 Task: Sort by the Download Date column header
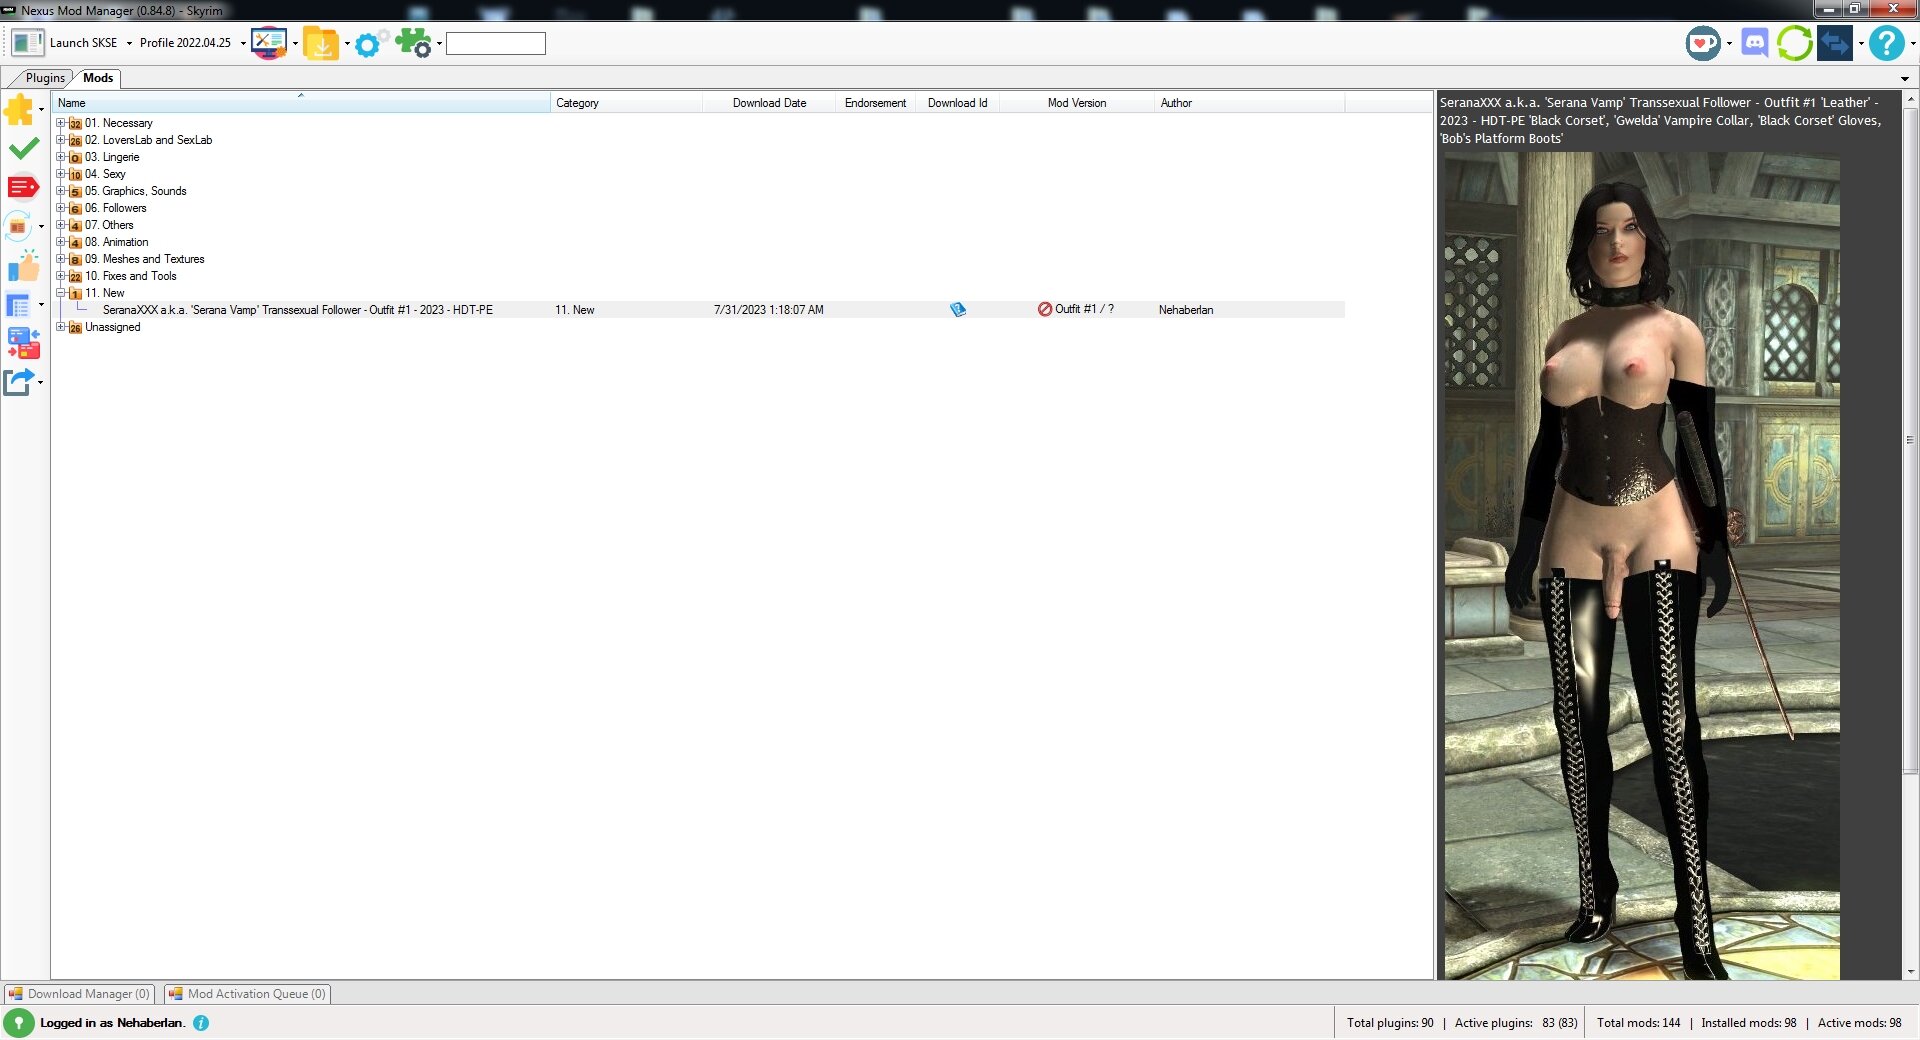pyautogui.click(x=769, y=103)
